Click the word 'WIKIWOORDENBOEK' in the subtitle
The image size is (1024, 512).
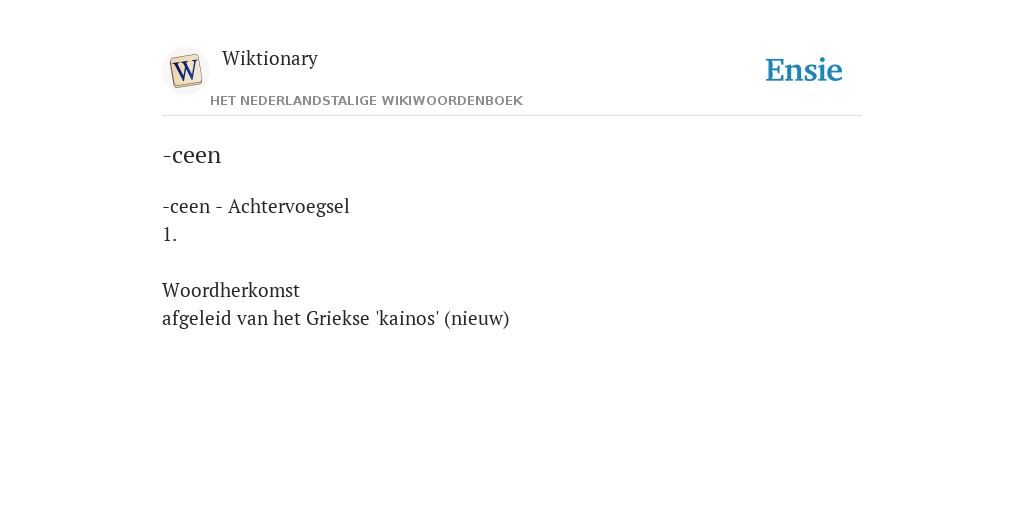click(x=452, y=101)
